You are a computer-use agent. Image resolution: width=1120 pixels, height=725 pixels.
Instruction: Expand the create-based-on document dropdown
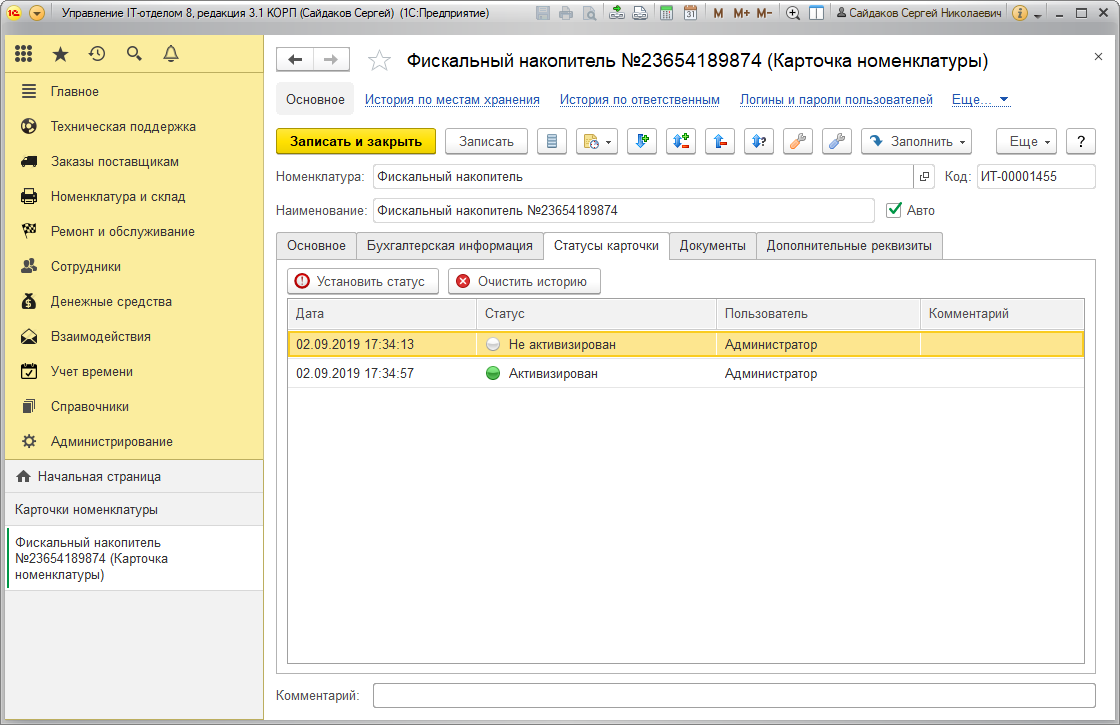(x=596, y=141)
